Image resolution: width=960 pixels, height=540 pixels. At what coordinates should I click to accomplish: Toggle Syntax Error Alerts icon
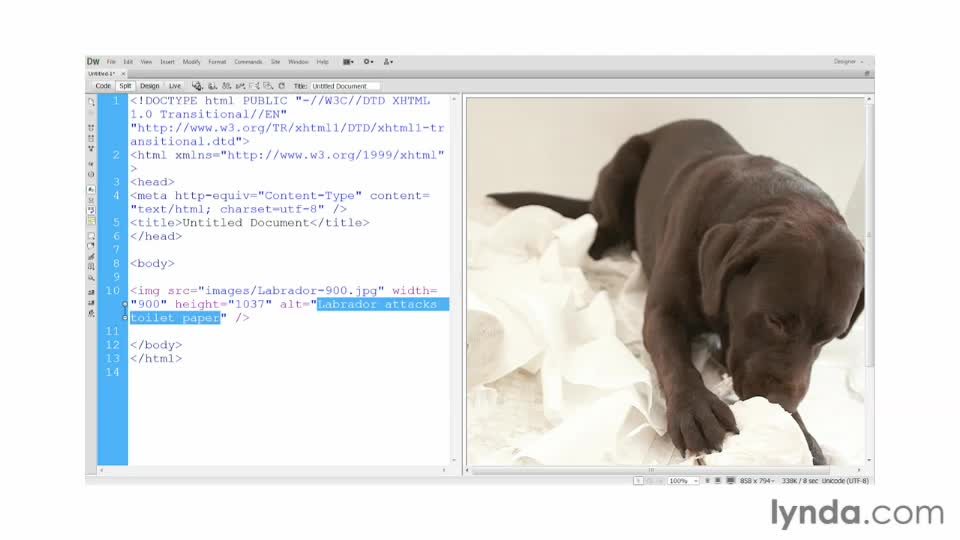point(91,220)
